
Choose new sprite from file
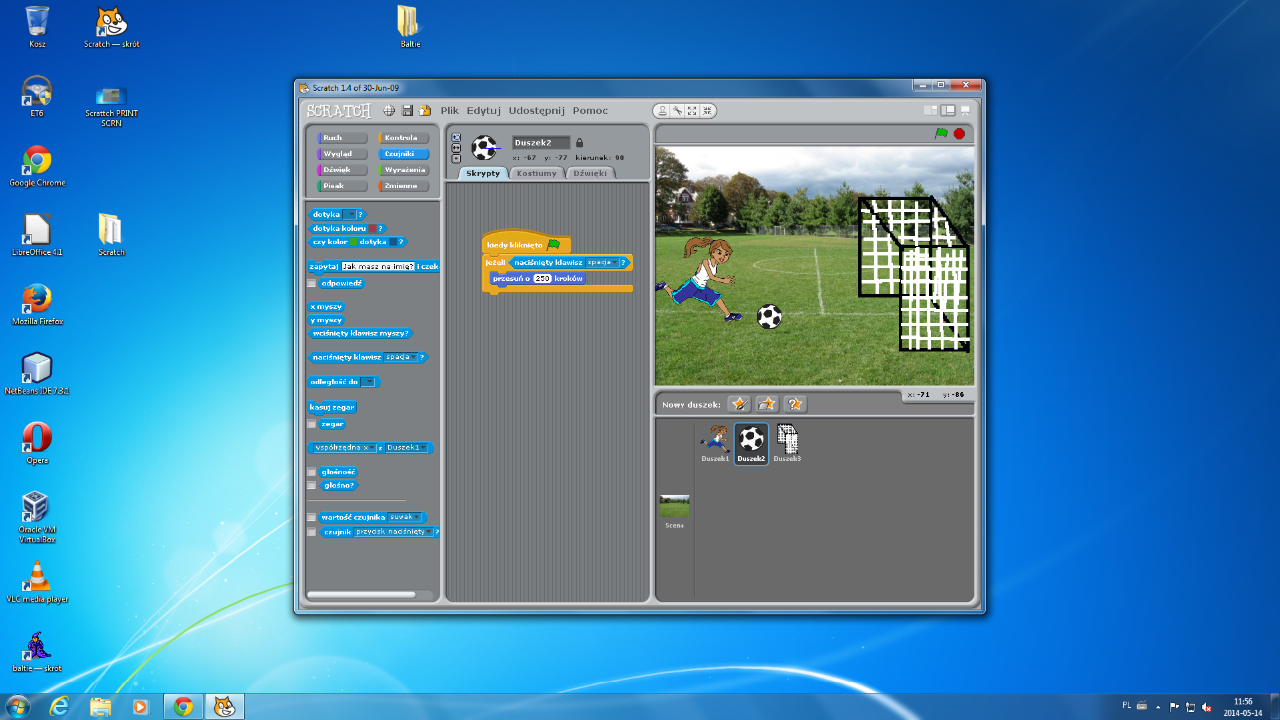coord(767,404)
